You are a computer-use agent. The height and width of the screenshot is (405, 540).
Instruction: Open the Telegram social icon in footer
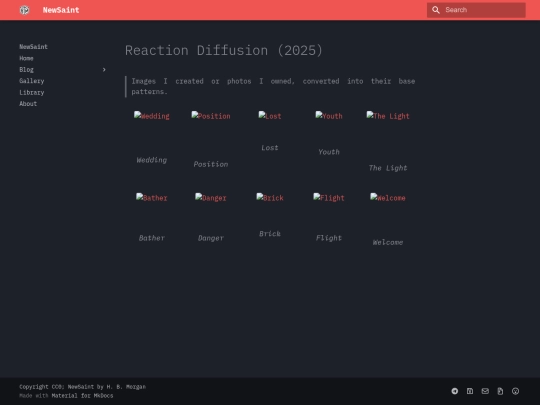coord(455,391)
